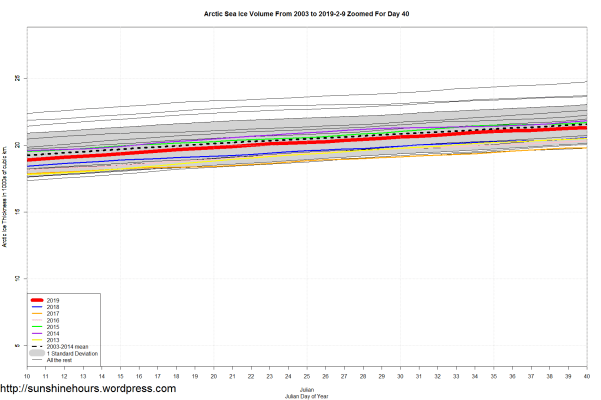Click the red 2019 legend line swatch
The image size is (601, 400).
click(x=38, y=300)
